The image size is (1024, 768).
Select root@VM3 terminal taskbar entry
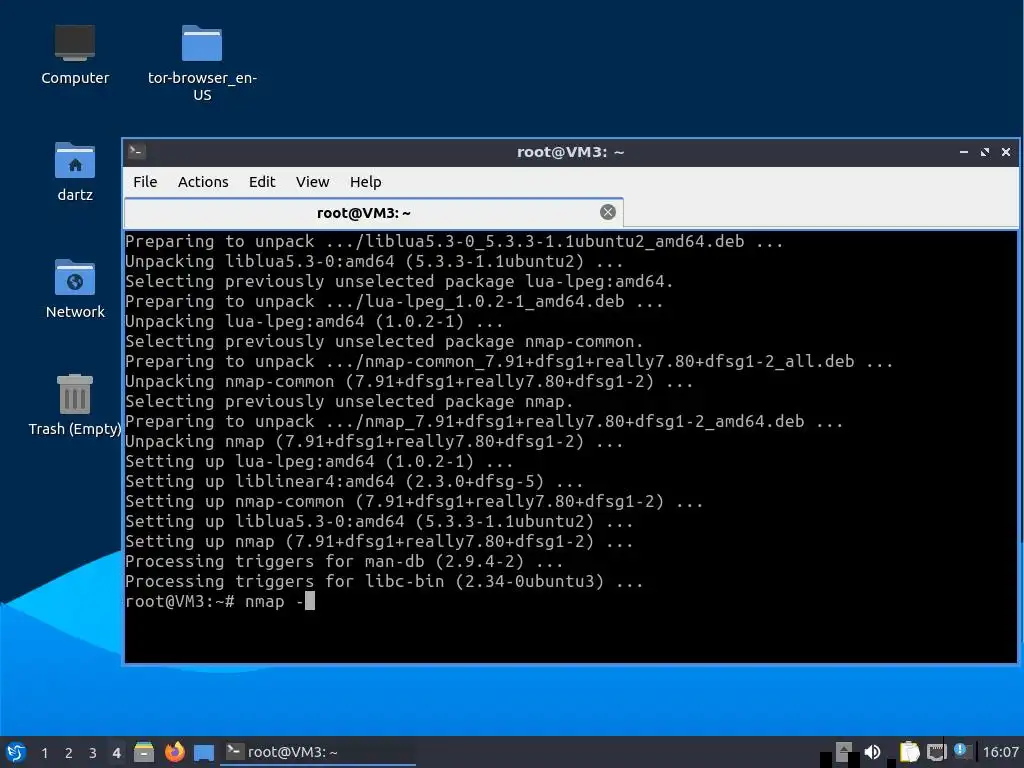(318, 752)
